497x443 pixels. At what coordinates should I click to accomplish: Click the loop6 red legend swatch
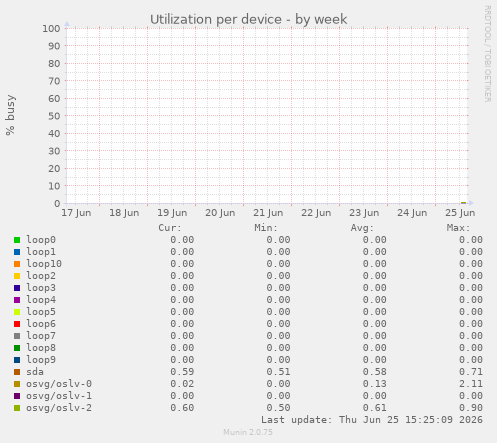pos(17,324)
